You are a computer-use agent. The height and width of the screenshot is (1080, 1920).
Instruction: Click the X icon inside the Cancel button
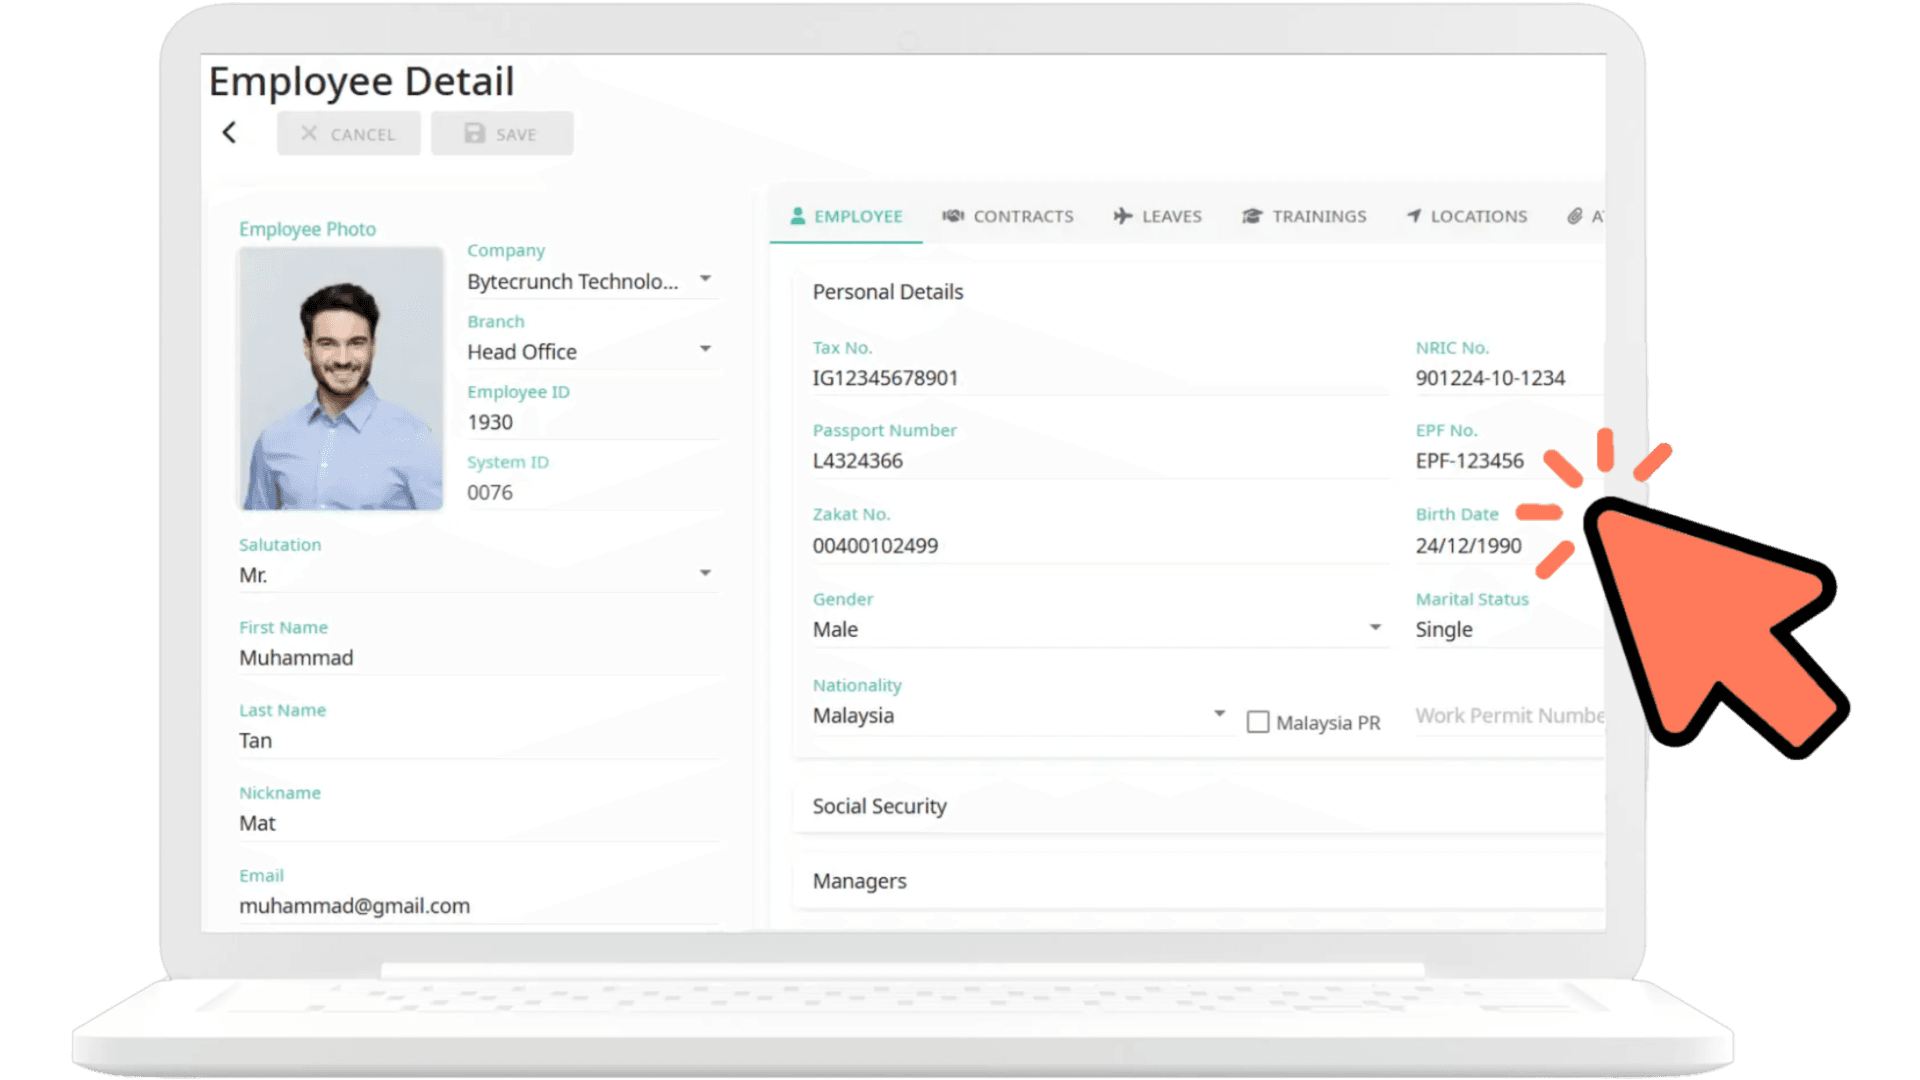coord(311,133)
